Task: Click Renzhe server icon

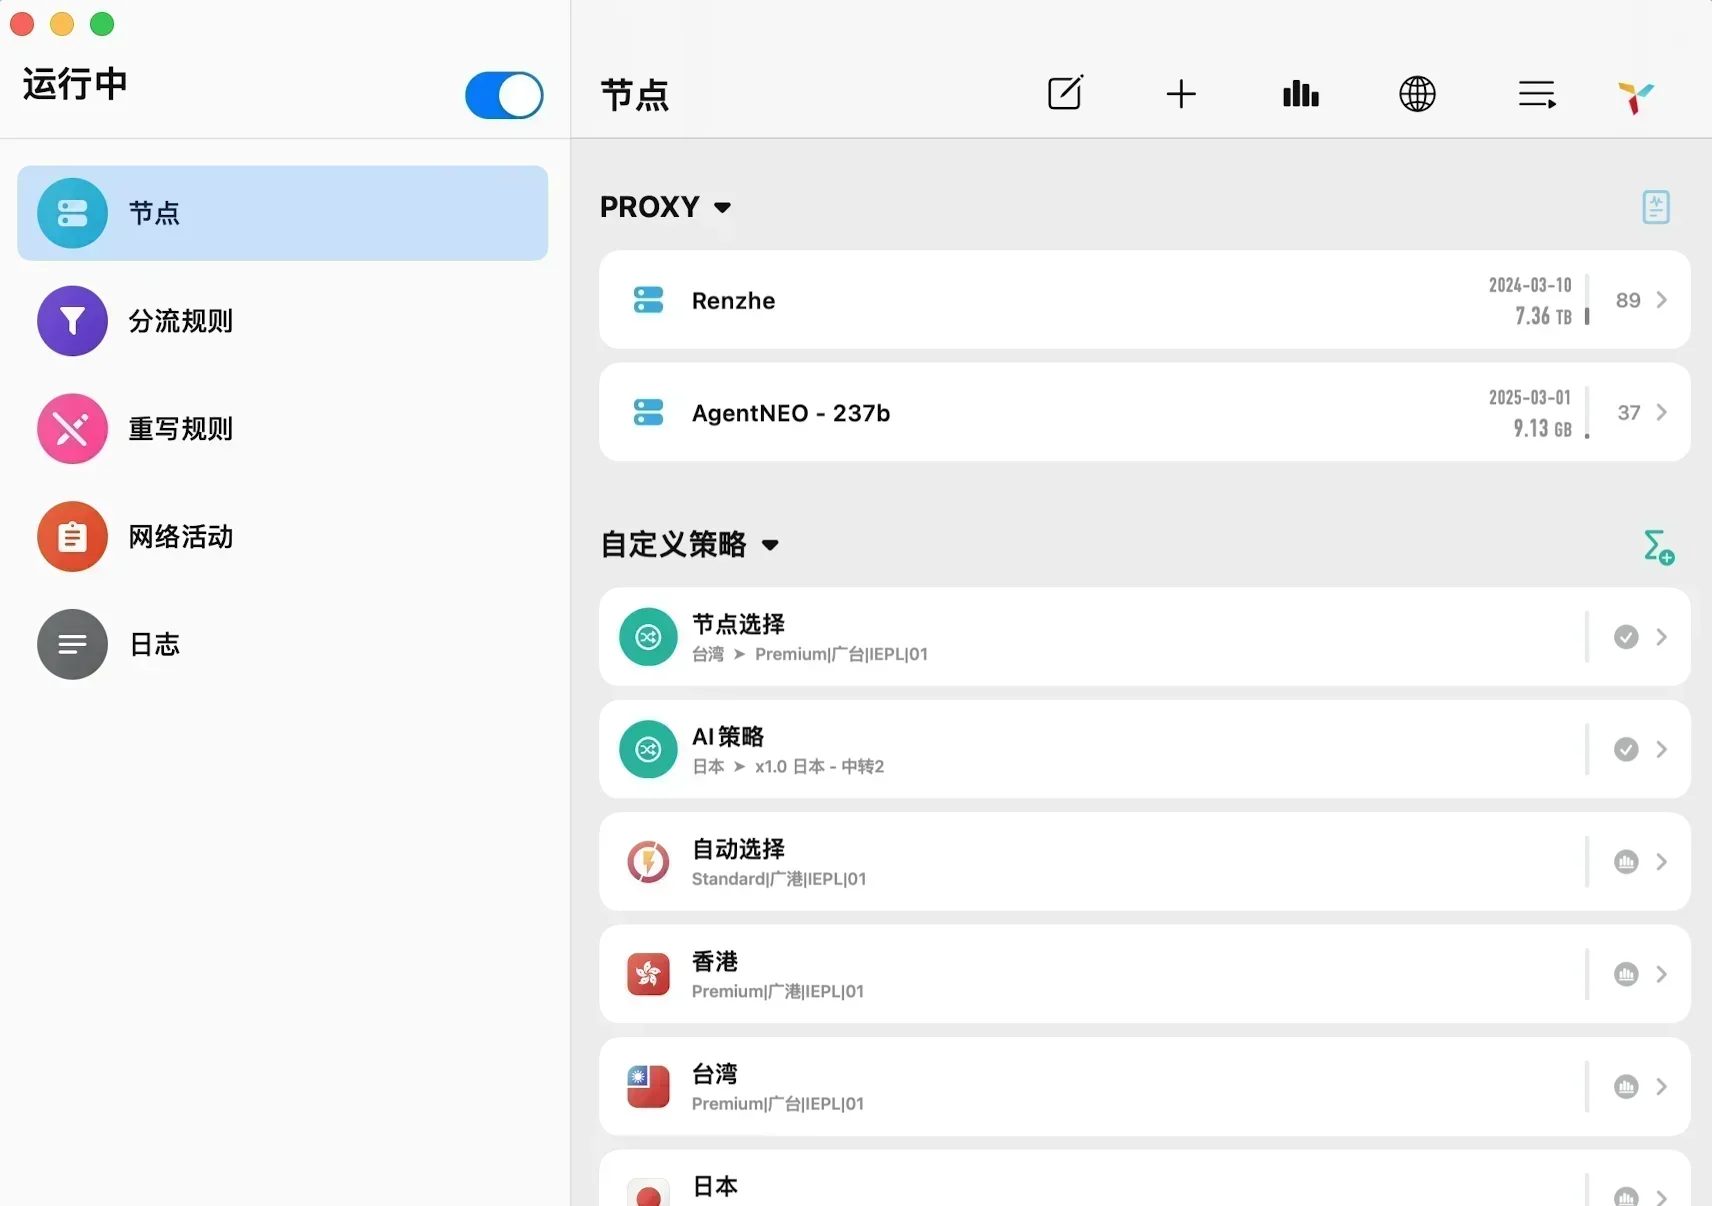Action: coord(648,300)
